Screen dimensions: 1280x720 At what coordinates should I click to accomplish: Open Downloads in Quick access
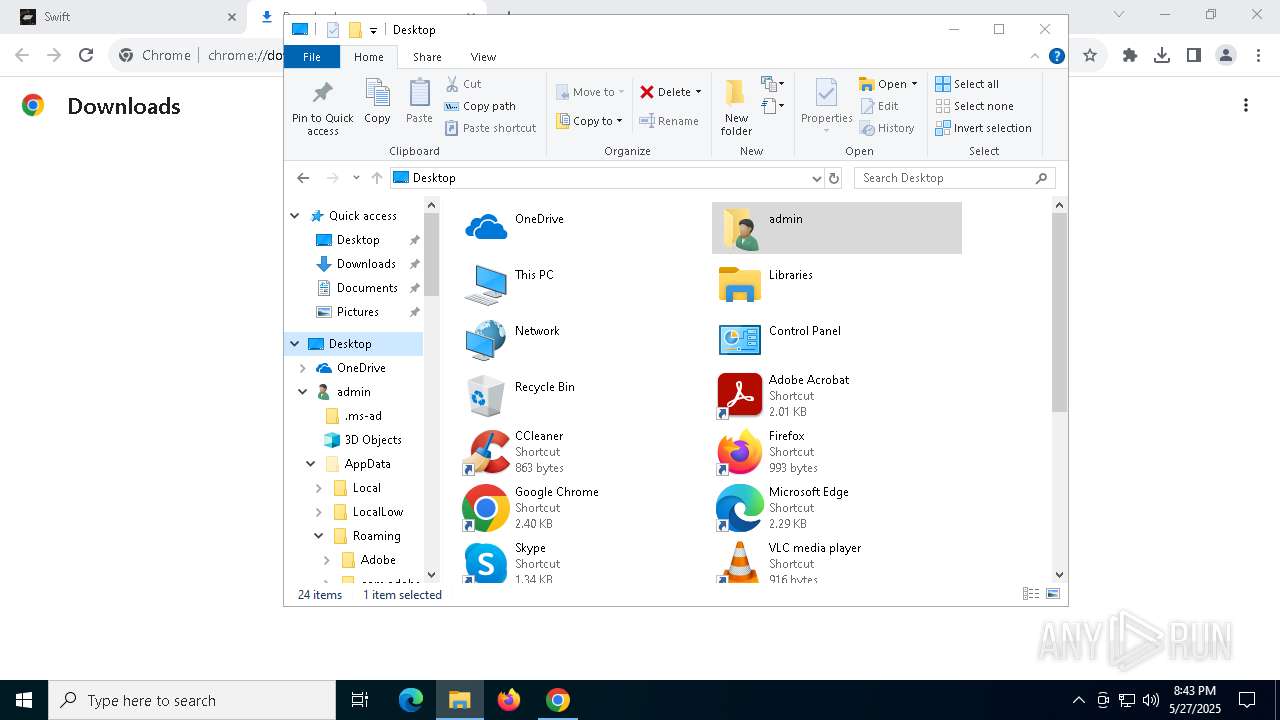tap(366, 264)
